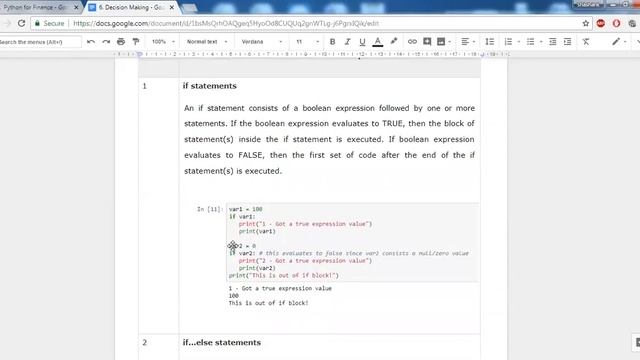Select the 6. Decision Making tab

pyautogui.click(x=131, y=7)
